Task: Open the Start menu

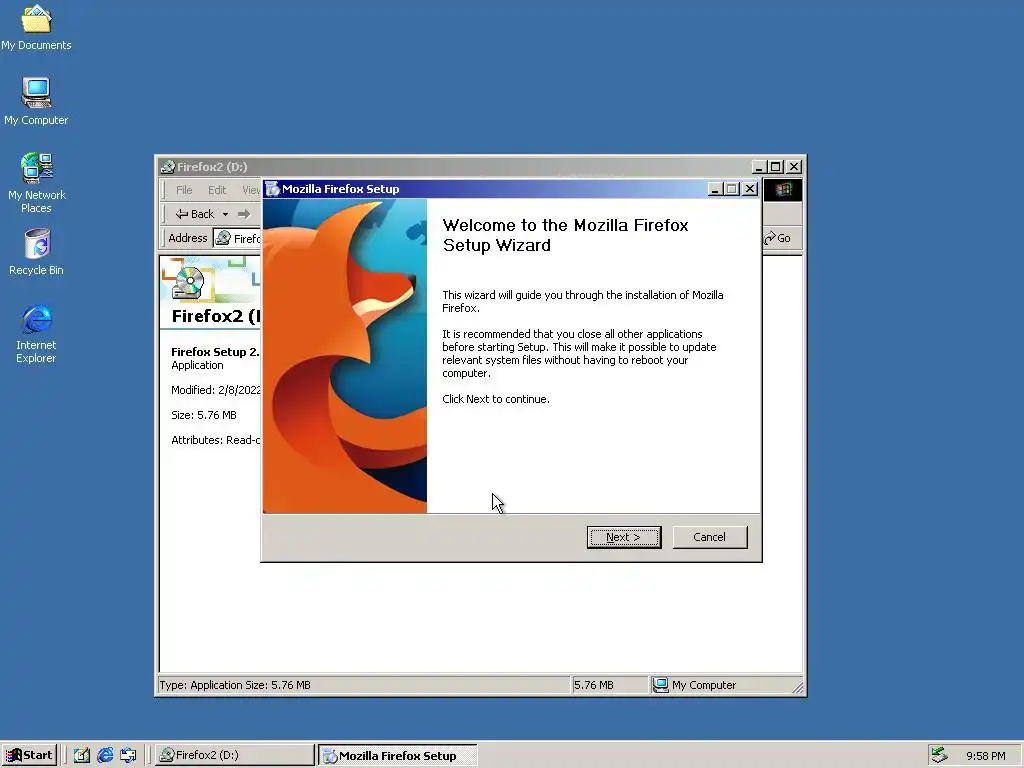Action: (x=29, y=755)
